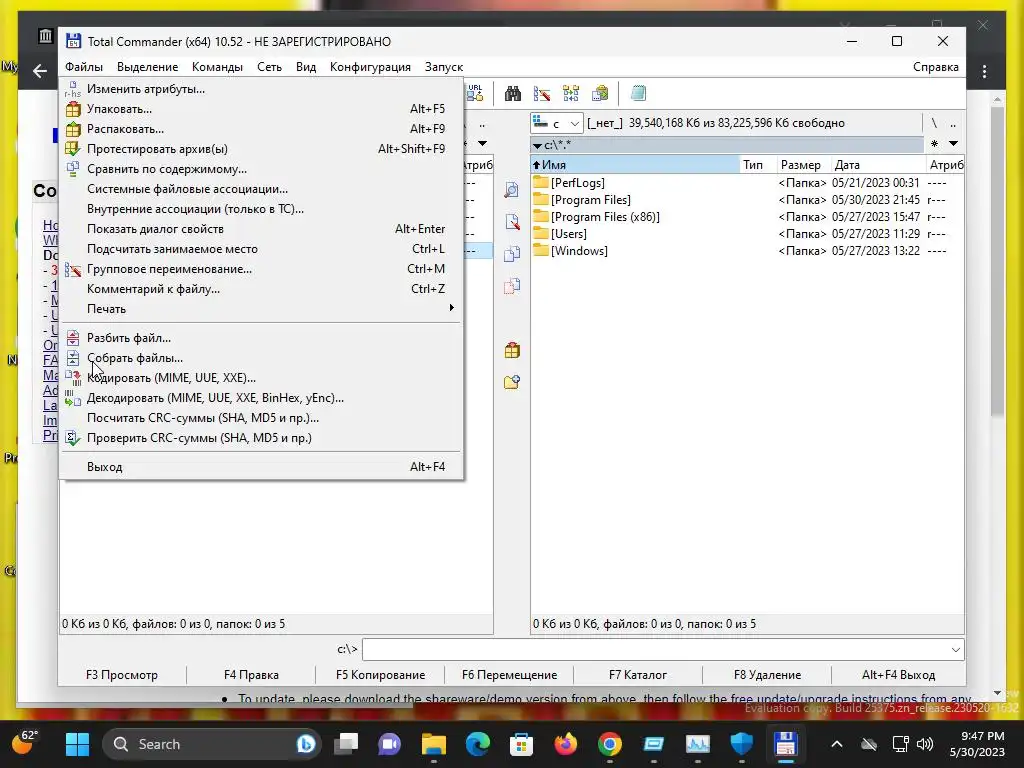The image size is (1024, 768).
Task: Expand the Печать submenu arrow
Action: tap(451, 308)
